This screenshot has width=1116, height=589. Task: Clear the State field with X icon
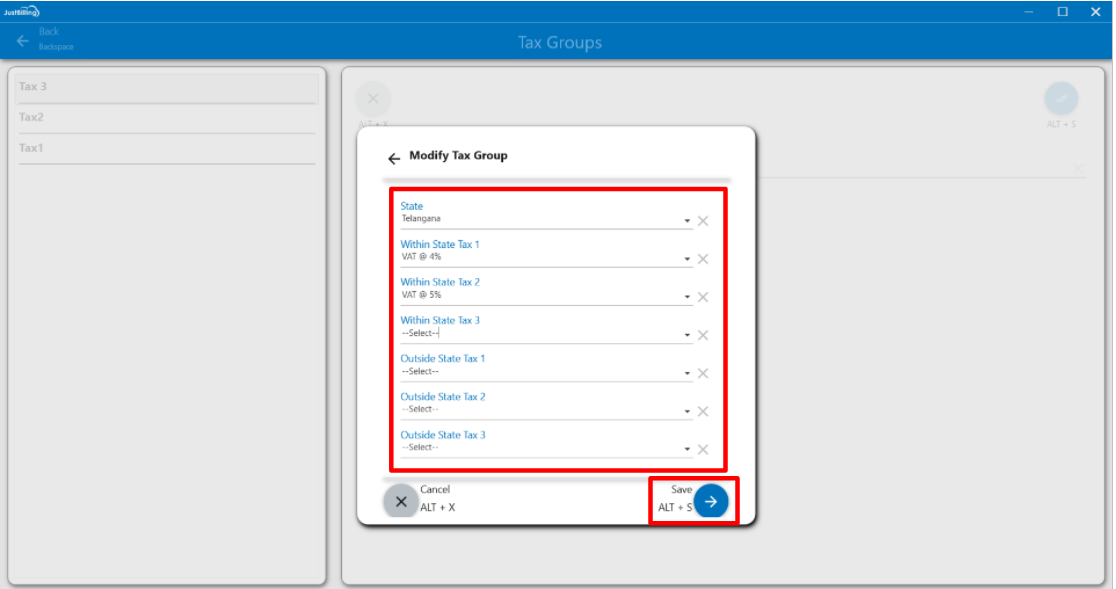(x=703, y=221)
